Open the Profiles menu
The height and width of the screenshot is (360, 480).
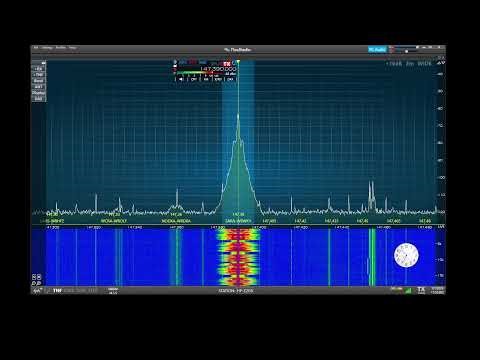[61, 48]
